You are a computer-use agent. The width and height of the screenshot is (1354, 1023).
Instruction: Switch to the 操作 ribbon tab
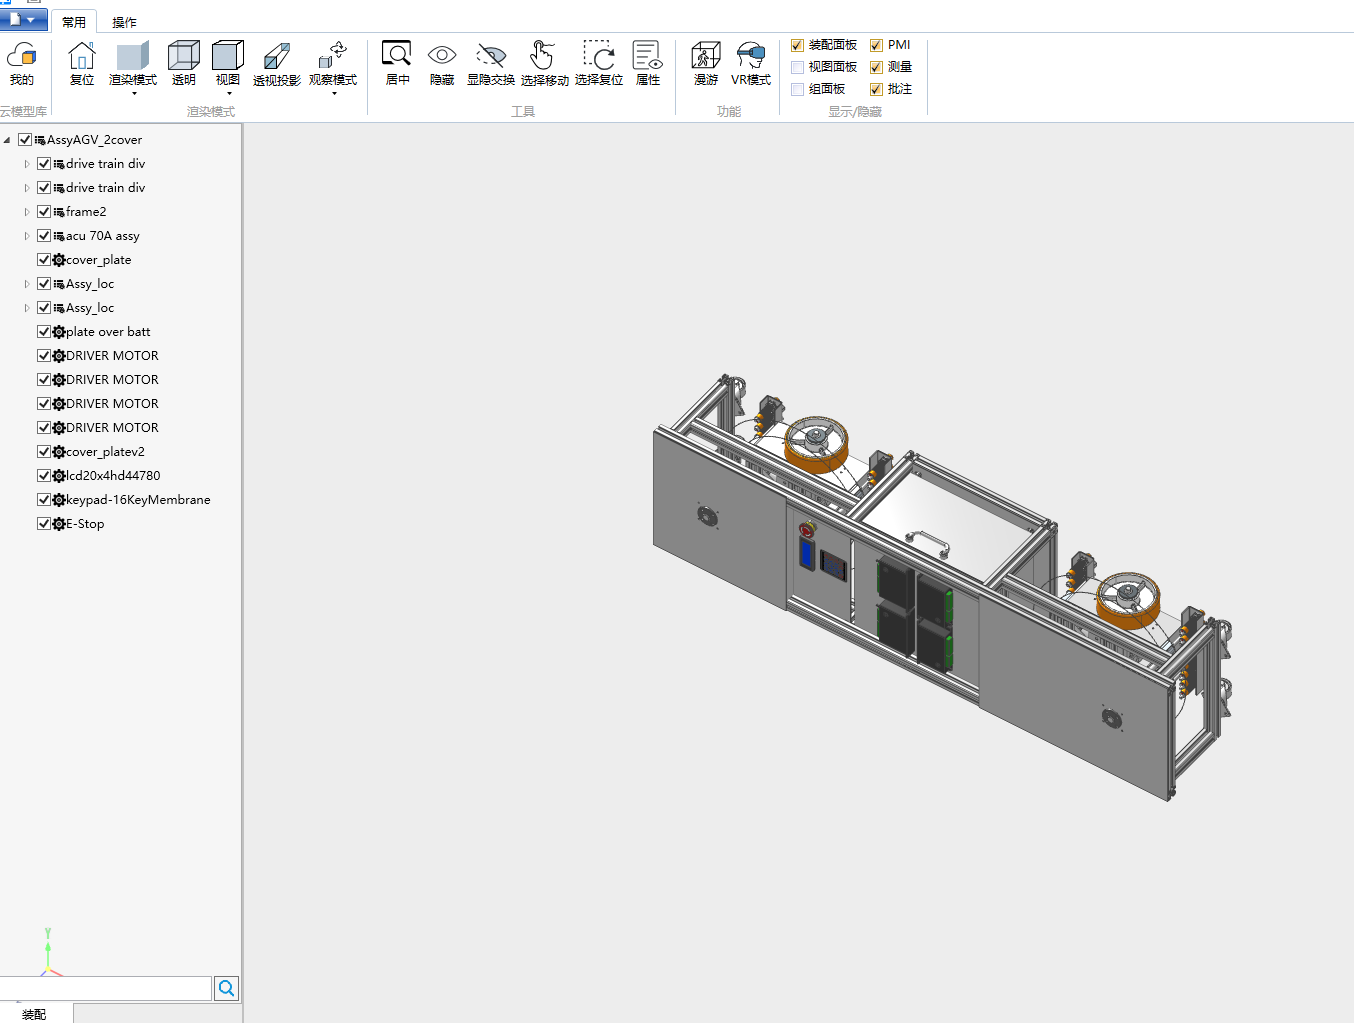(x=124, y=22)
